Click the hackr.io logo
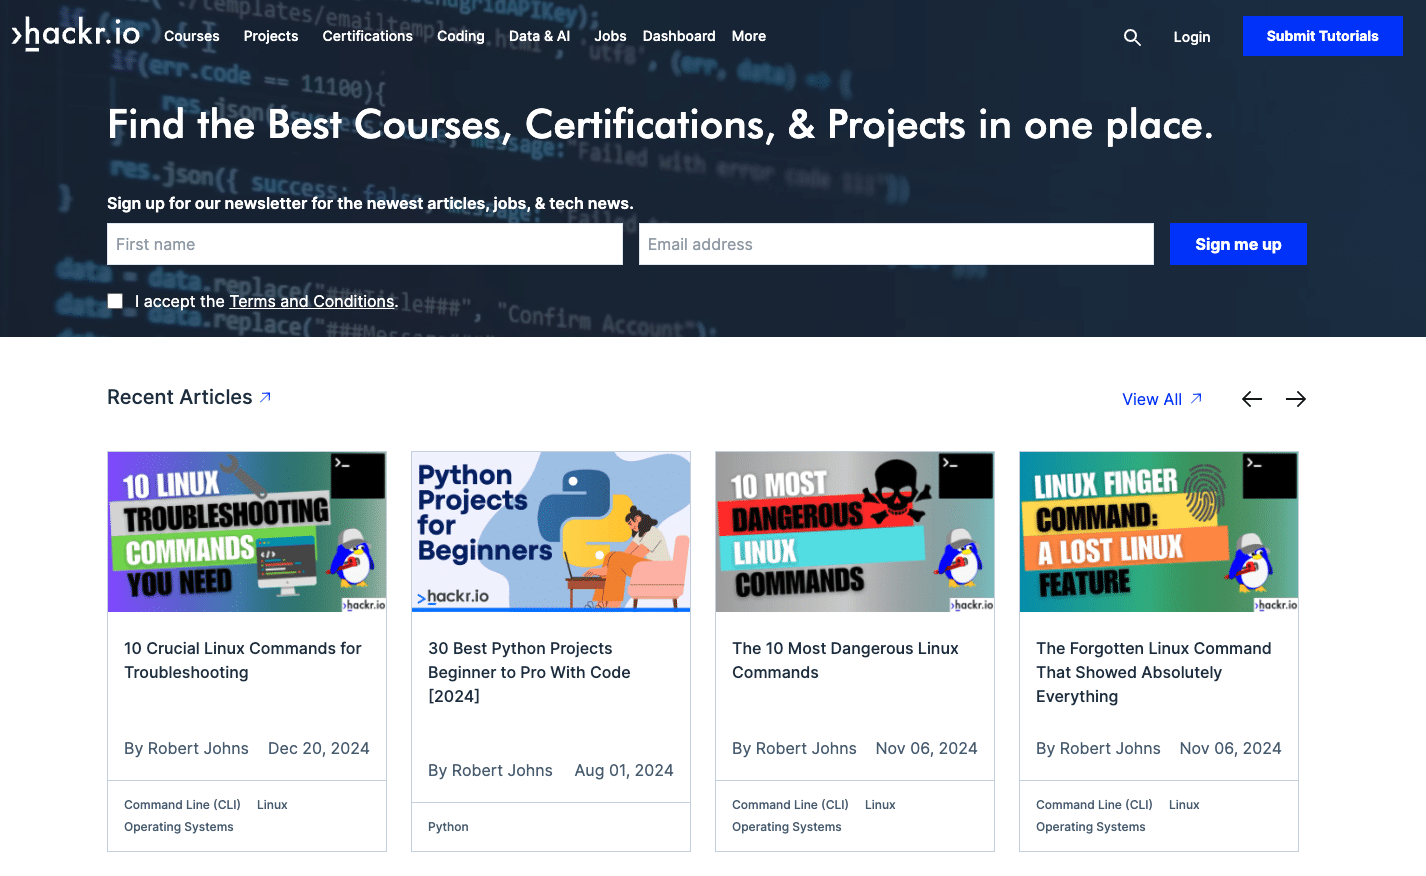Viewport: 1426px width, 876px height. (76, 34)
